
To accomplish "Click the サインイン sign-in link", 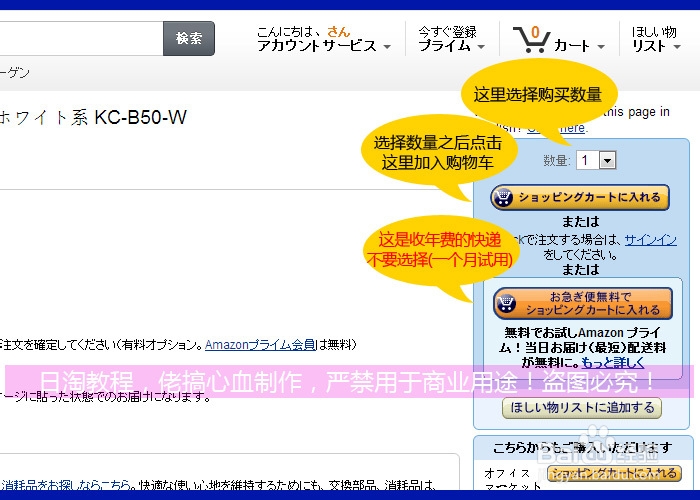I will click(x=650, y=240).
